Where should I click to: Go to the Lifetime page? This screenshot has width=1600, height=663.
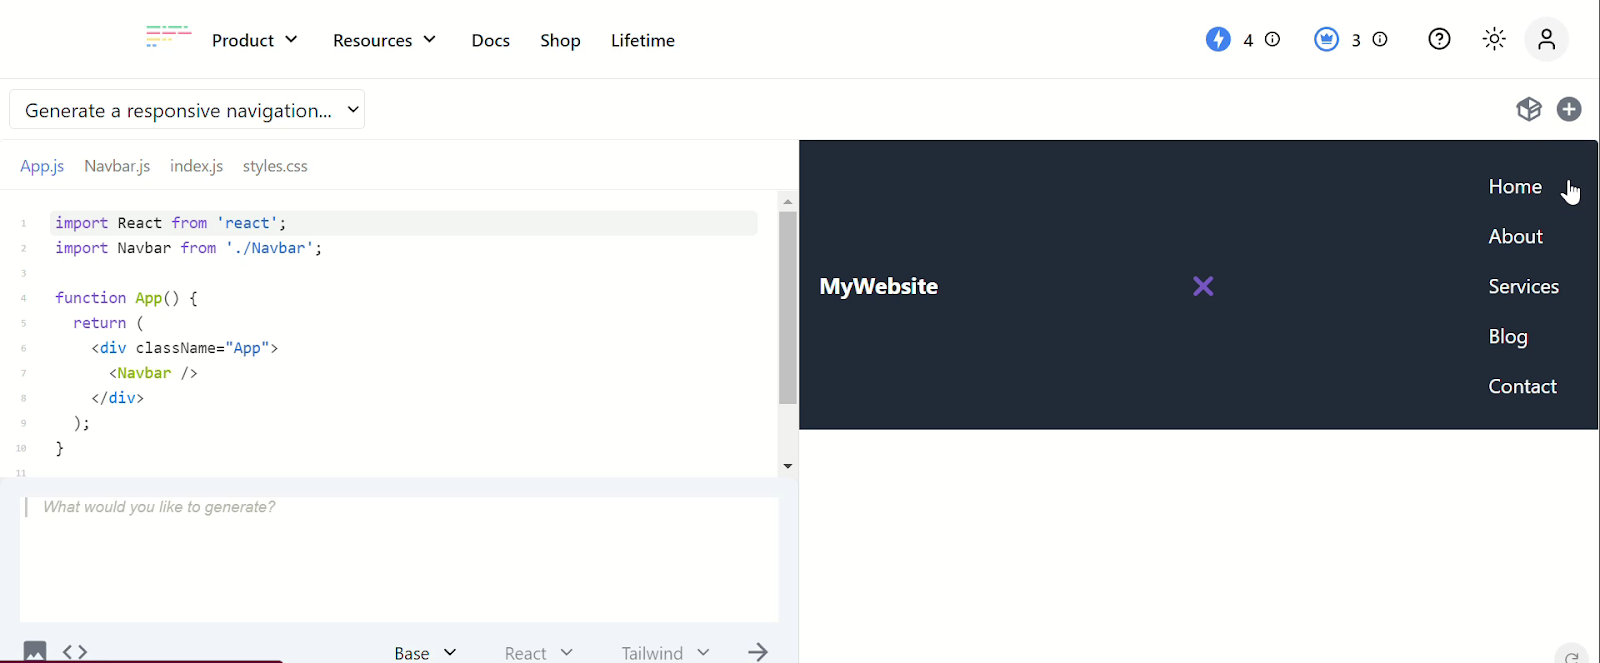(x=643, y=40)
